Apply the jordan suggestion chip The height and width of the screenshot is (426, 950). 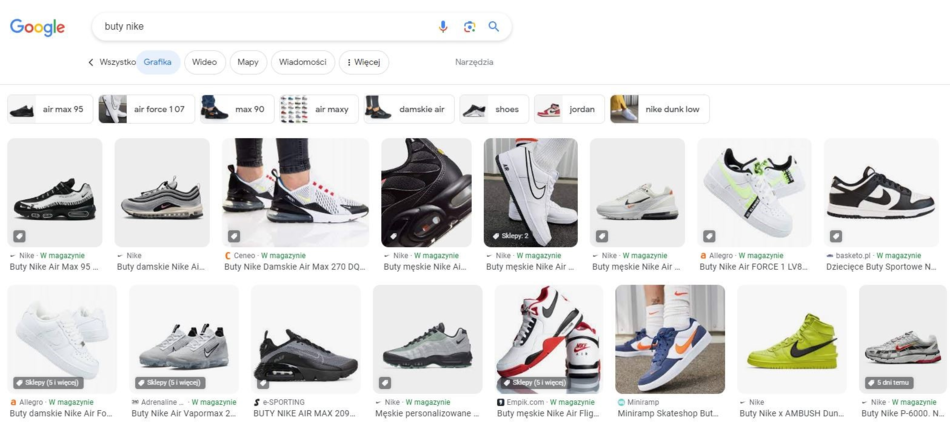[569, 109]
